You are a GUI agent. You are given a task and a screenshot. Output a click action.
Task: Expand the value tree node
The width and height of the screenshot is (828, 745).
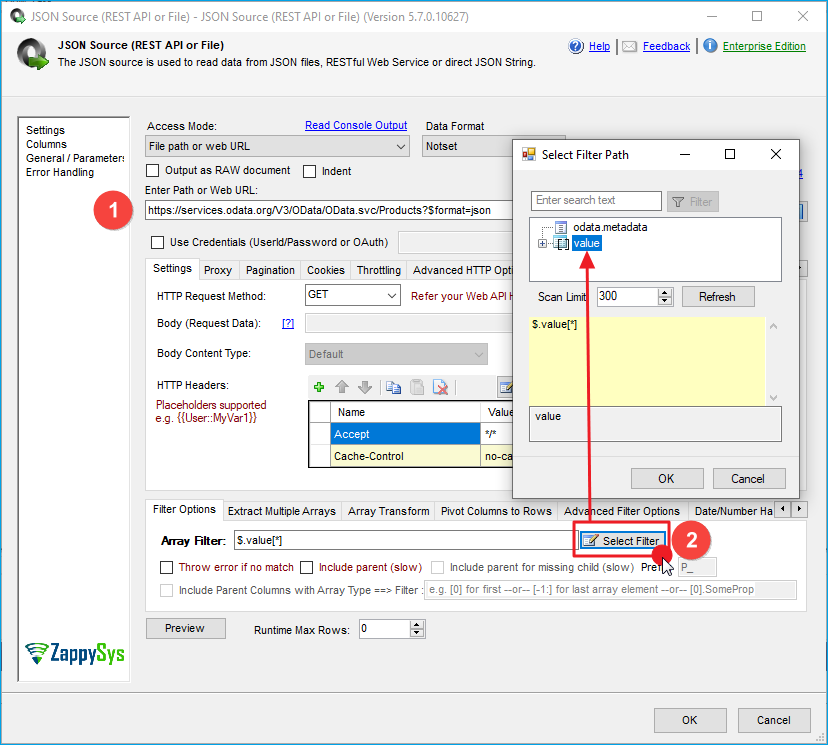(x=543, y=243)
